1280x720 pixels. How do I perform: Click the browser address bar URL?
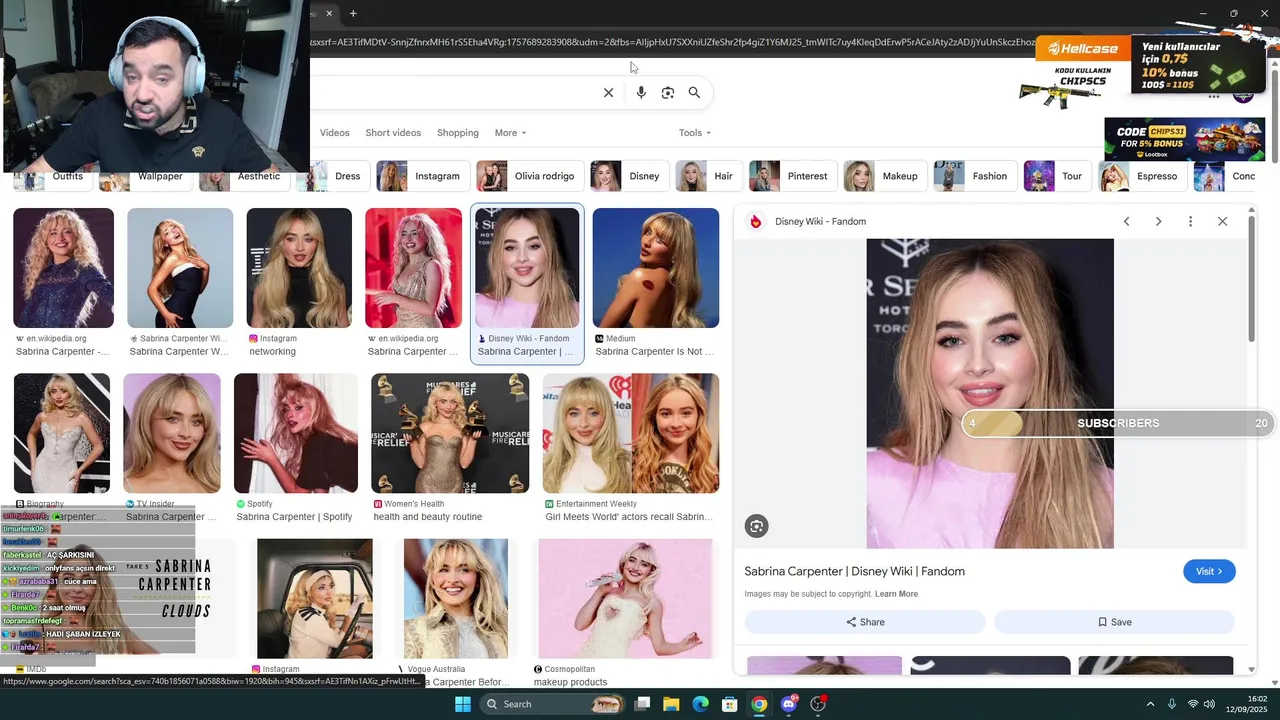coord(670,42)
